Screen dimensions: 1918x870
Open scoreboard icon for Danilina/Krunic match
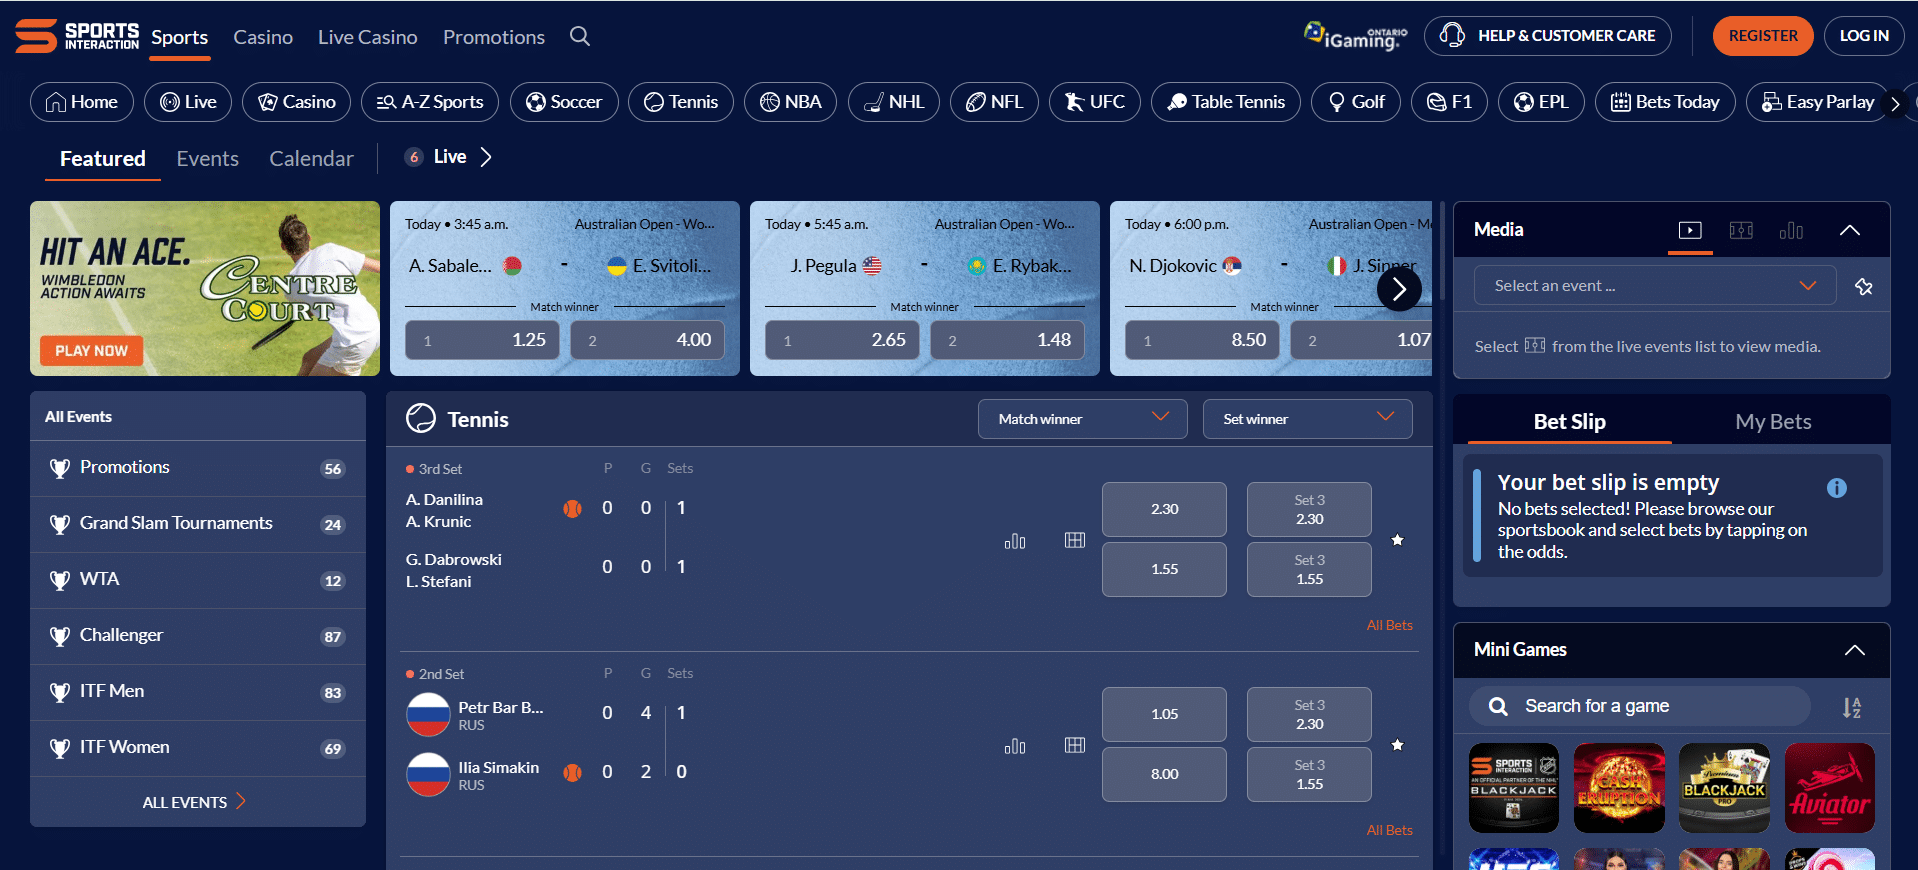pyautogui.click(x=1075, y=540)
